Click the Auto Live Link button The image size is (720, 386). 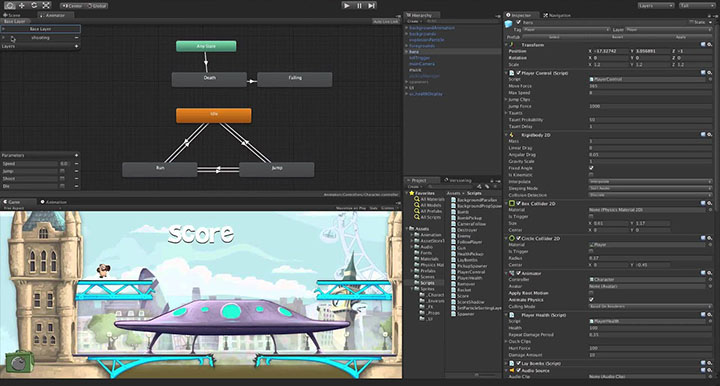point(386,22)
